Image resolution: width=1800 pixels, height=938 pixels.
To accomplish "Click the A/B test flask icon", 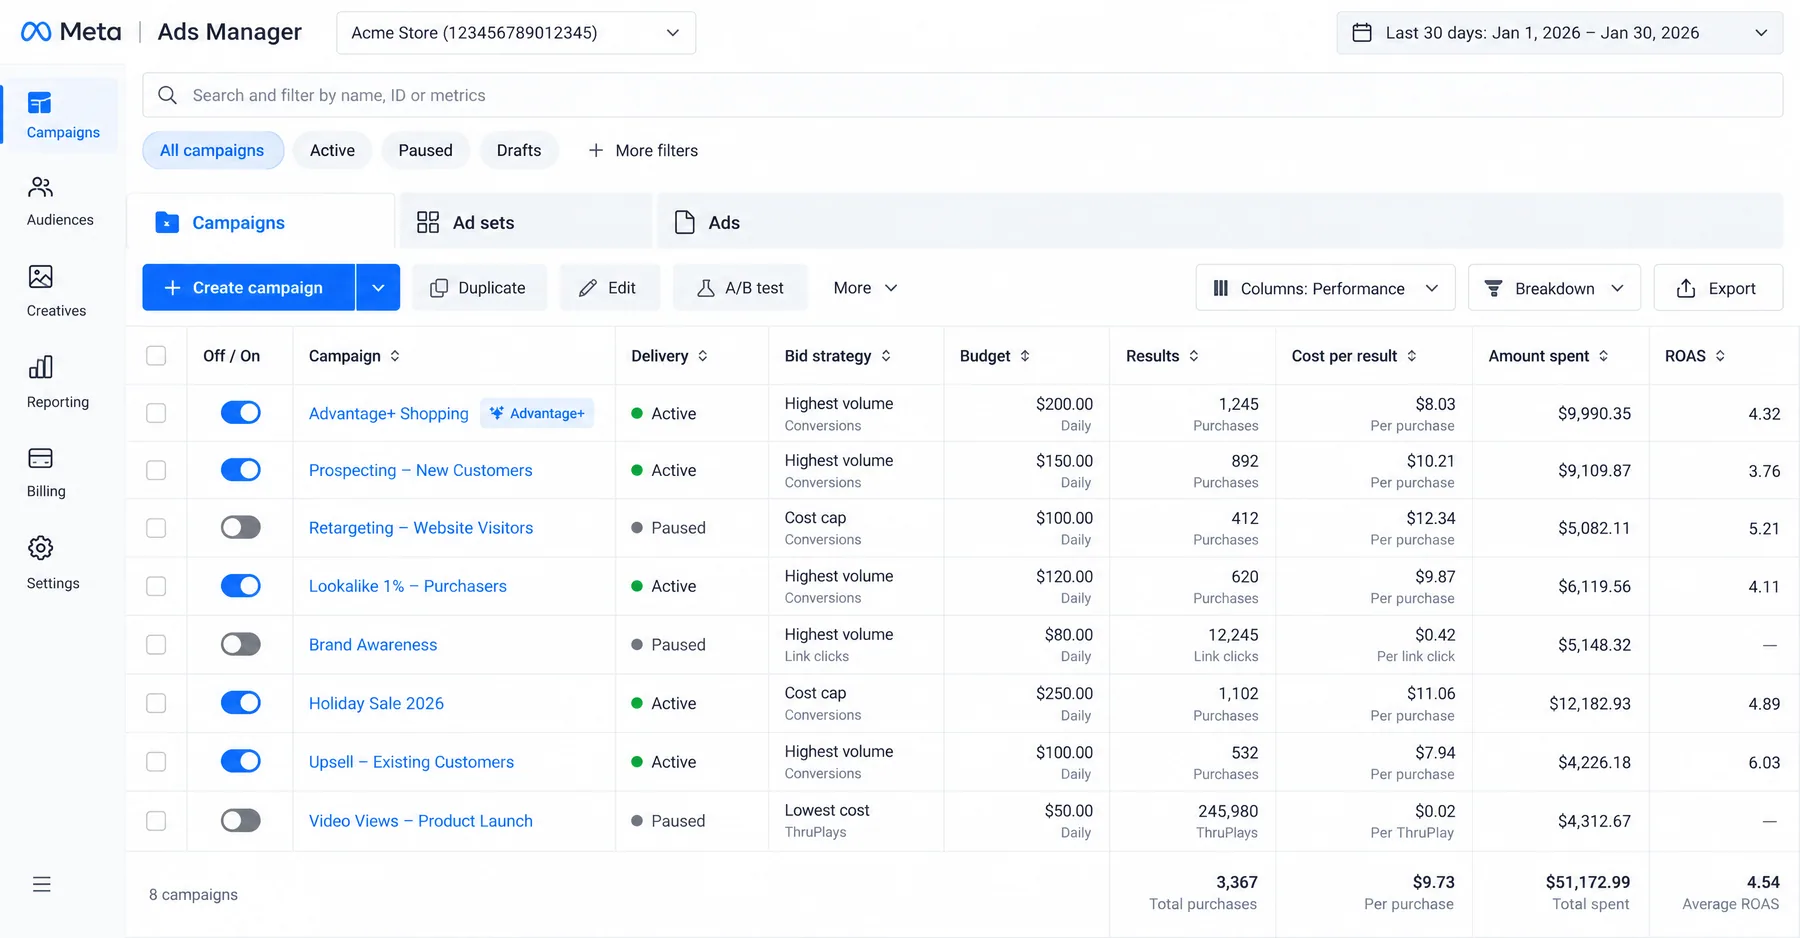I will (706, 288).
